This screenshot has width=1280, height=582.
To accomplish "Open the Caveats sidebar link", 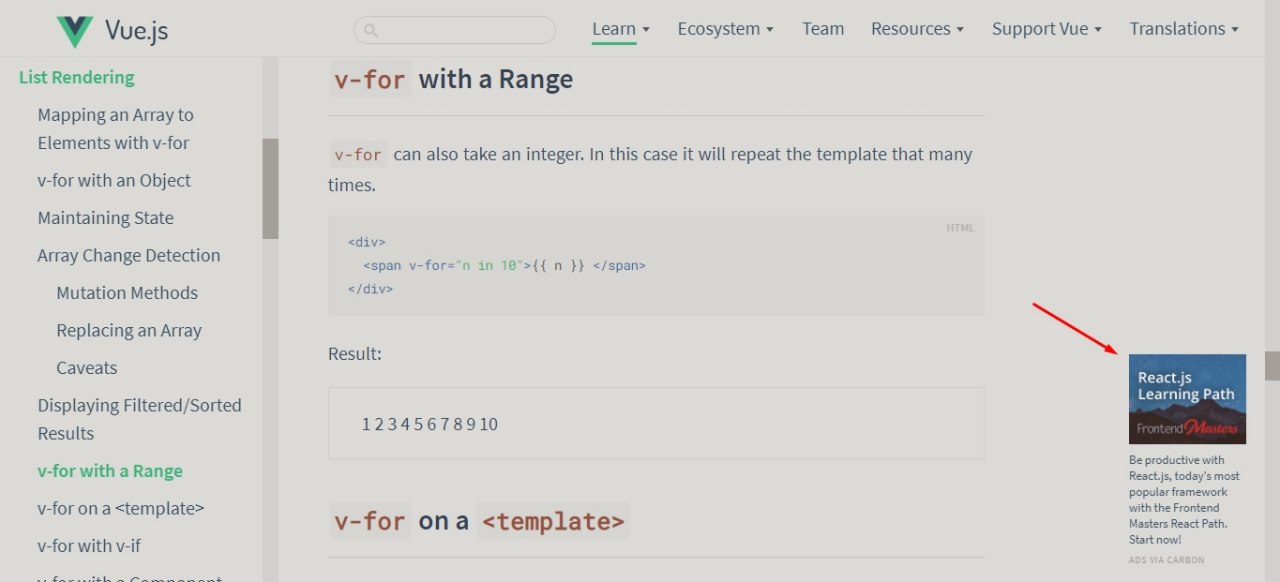I will pyautogui.click(x=87, y=368).
